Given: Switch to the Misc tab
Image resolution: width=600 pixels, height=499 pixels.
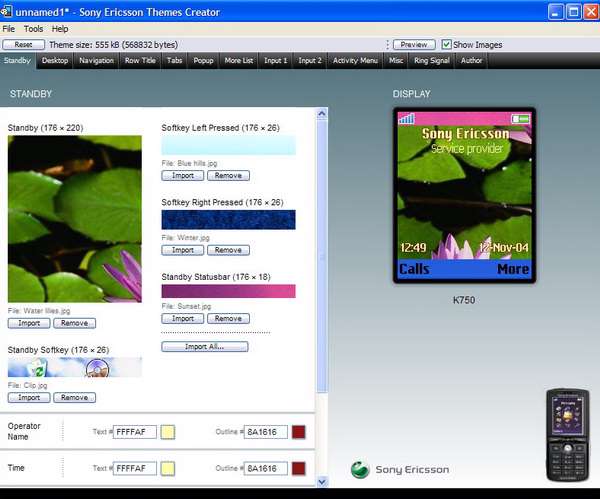Looking at the screenshot, I should tap(396, 60).
